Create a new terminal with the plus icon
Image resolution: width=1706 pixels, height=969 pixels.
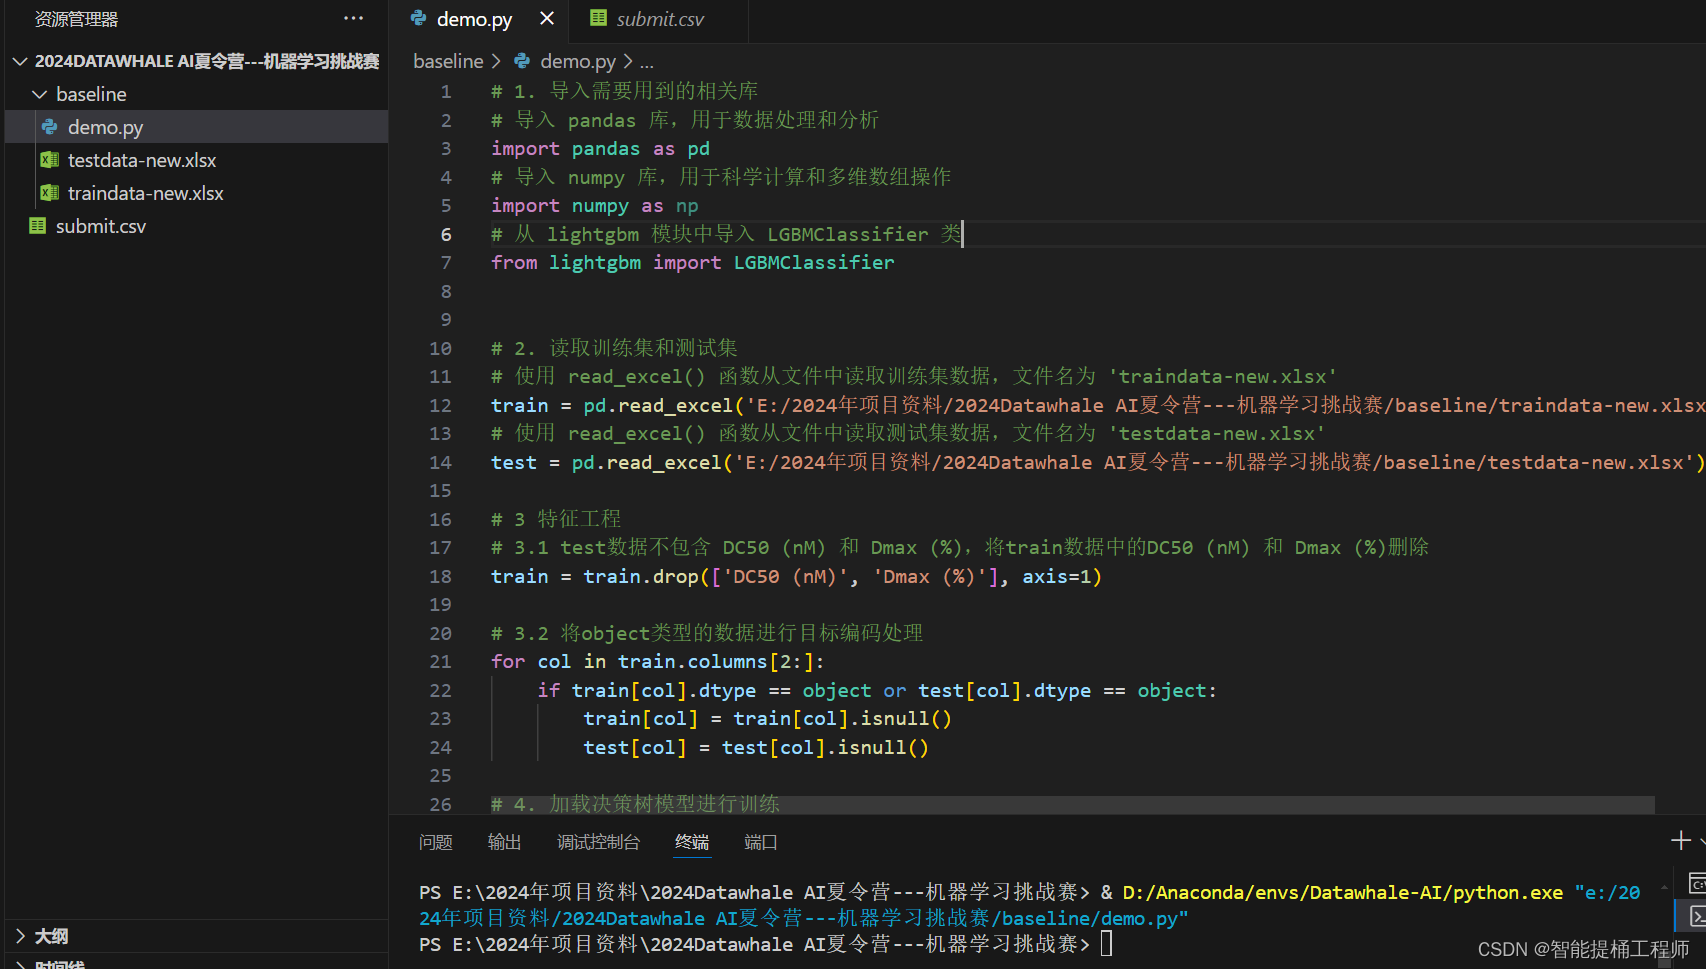tap(1681, 841)
